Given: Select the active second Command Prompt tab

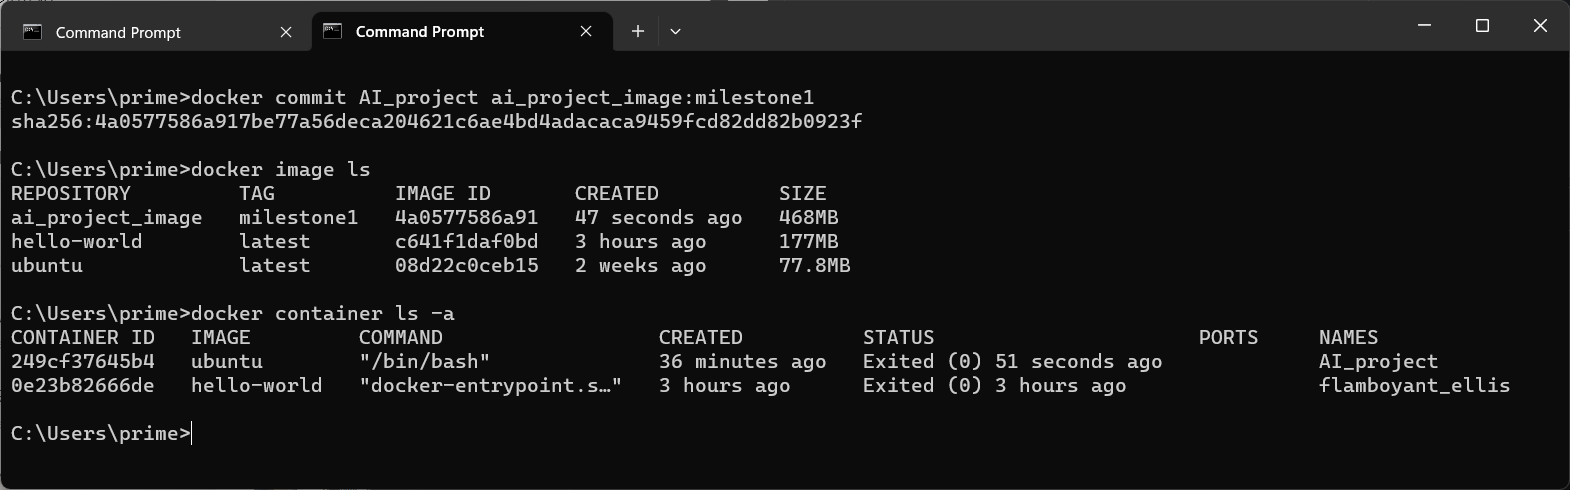Looking at the screenshot, I should click(420, 32).
